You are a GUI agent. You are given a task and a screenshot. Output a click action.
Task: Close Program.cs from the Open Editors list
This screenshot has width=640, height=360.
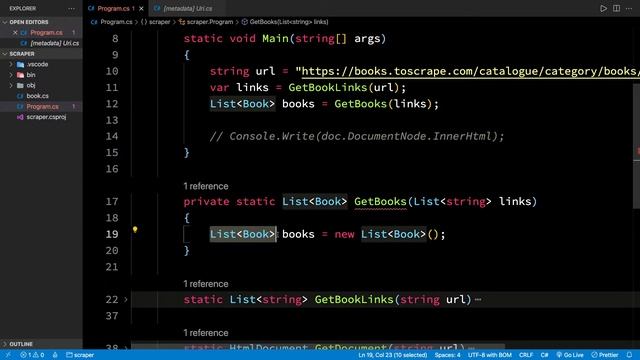(15, 33)
